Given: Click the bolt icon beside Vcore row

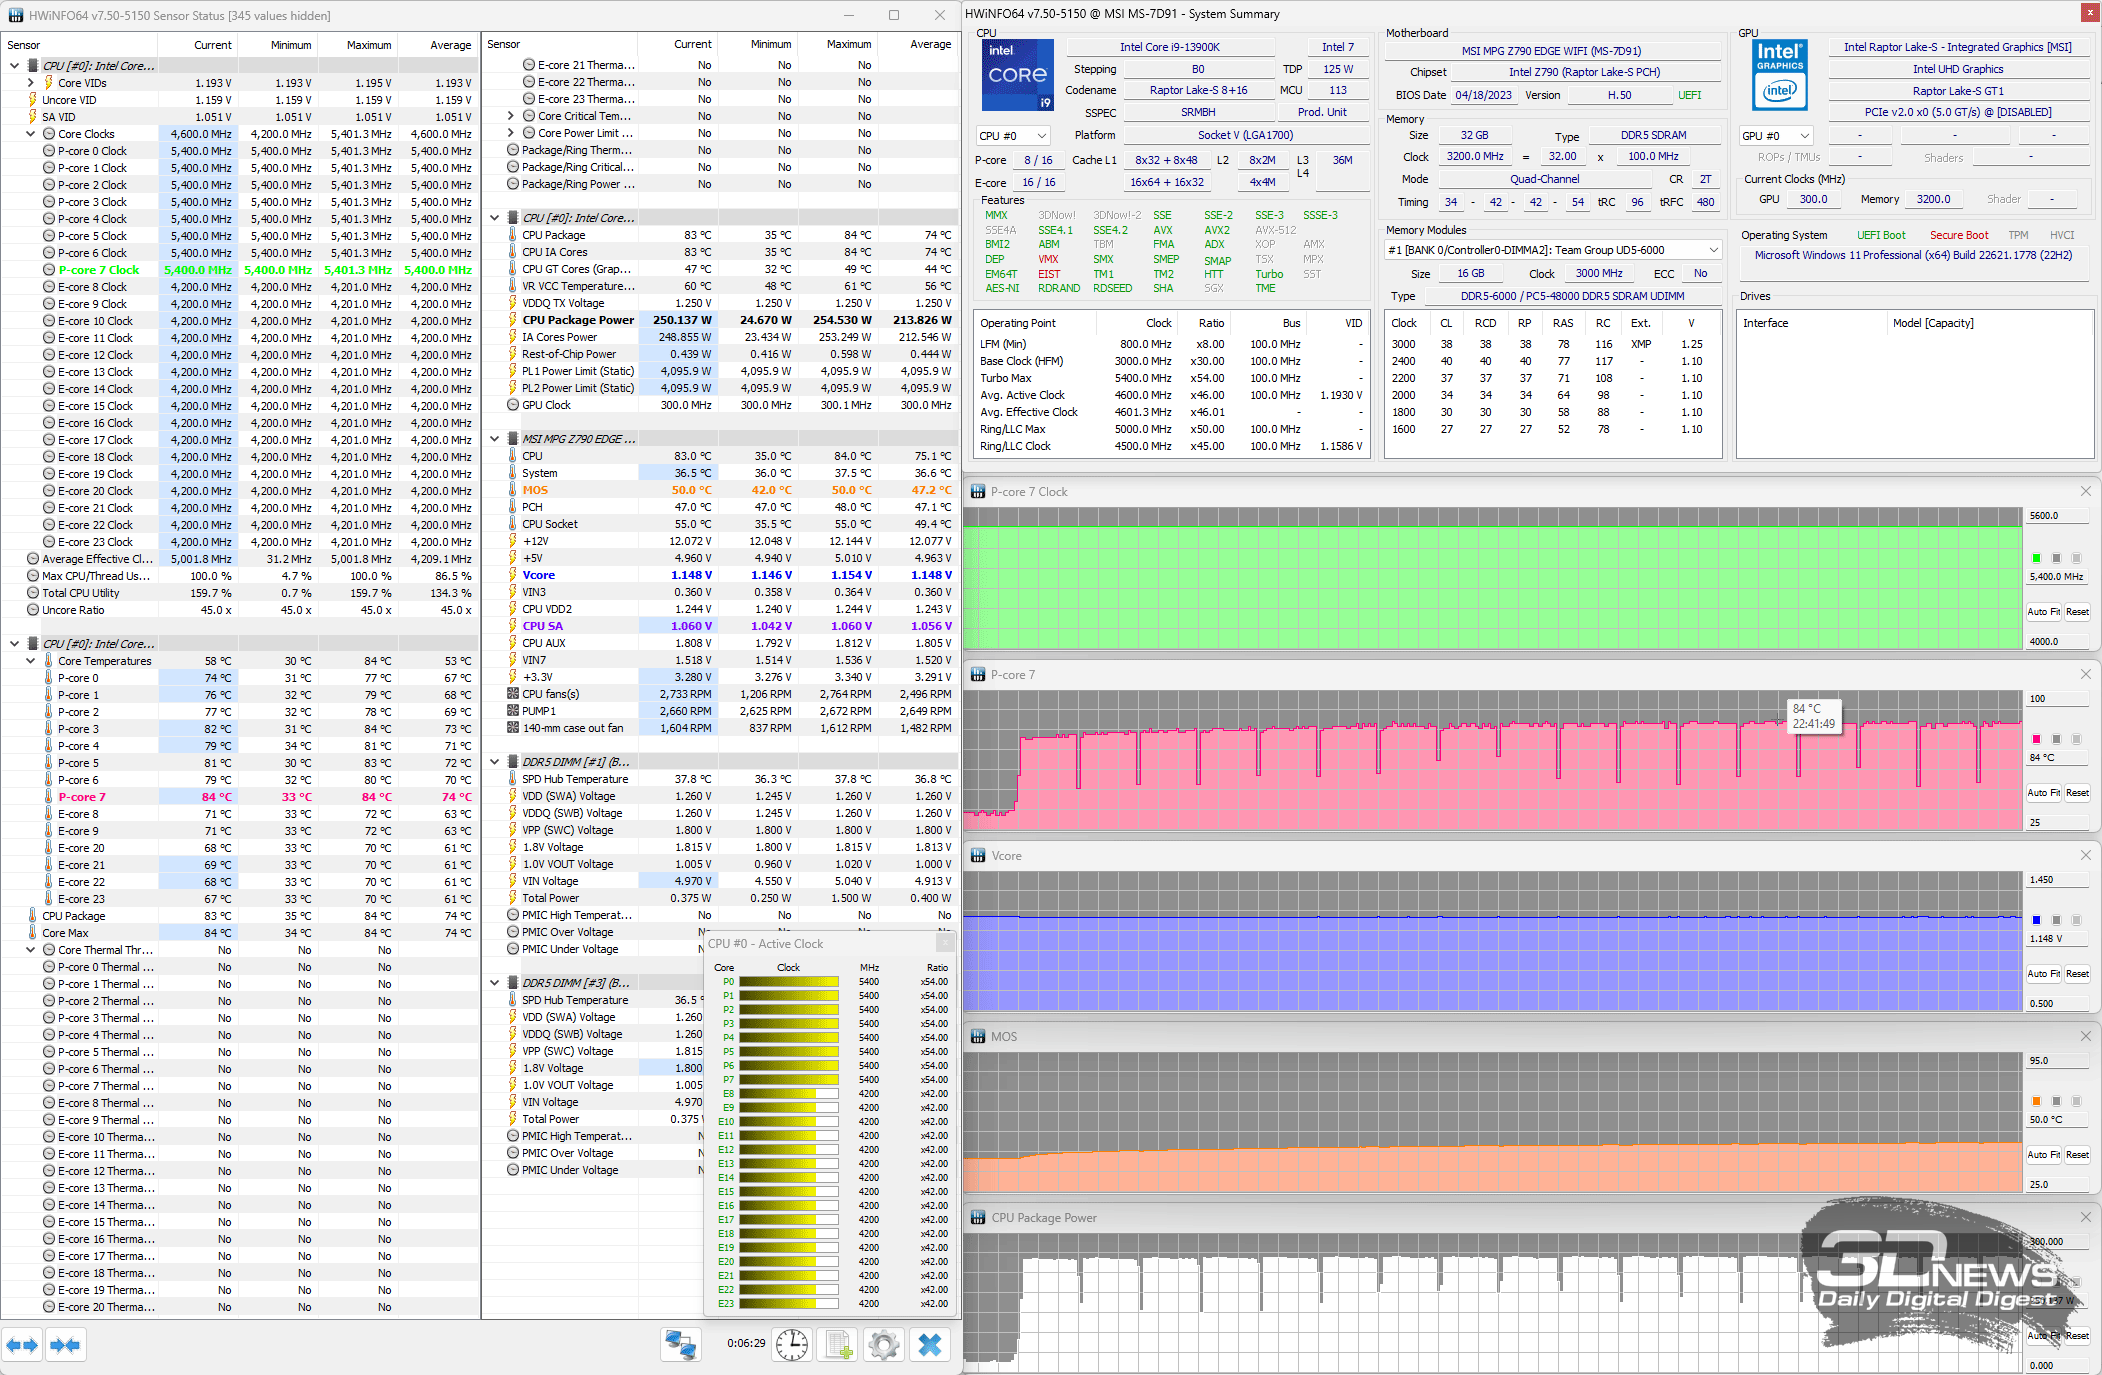Looking at the screenshot, I should [513, 575].
